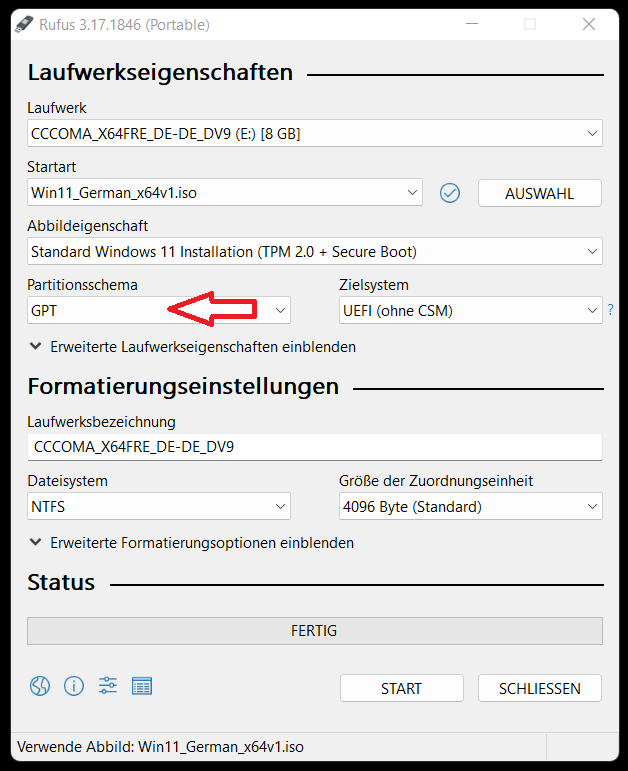The image size is (628, 771).
Task: Click the AUSWAHL button
Action: tap(539, 193)
